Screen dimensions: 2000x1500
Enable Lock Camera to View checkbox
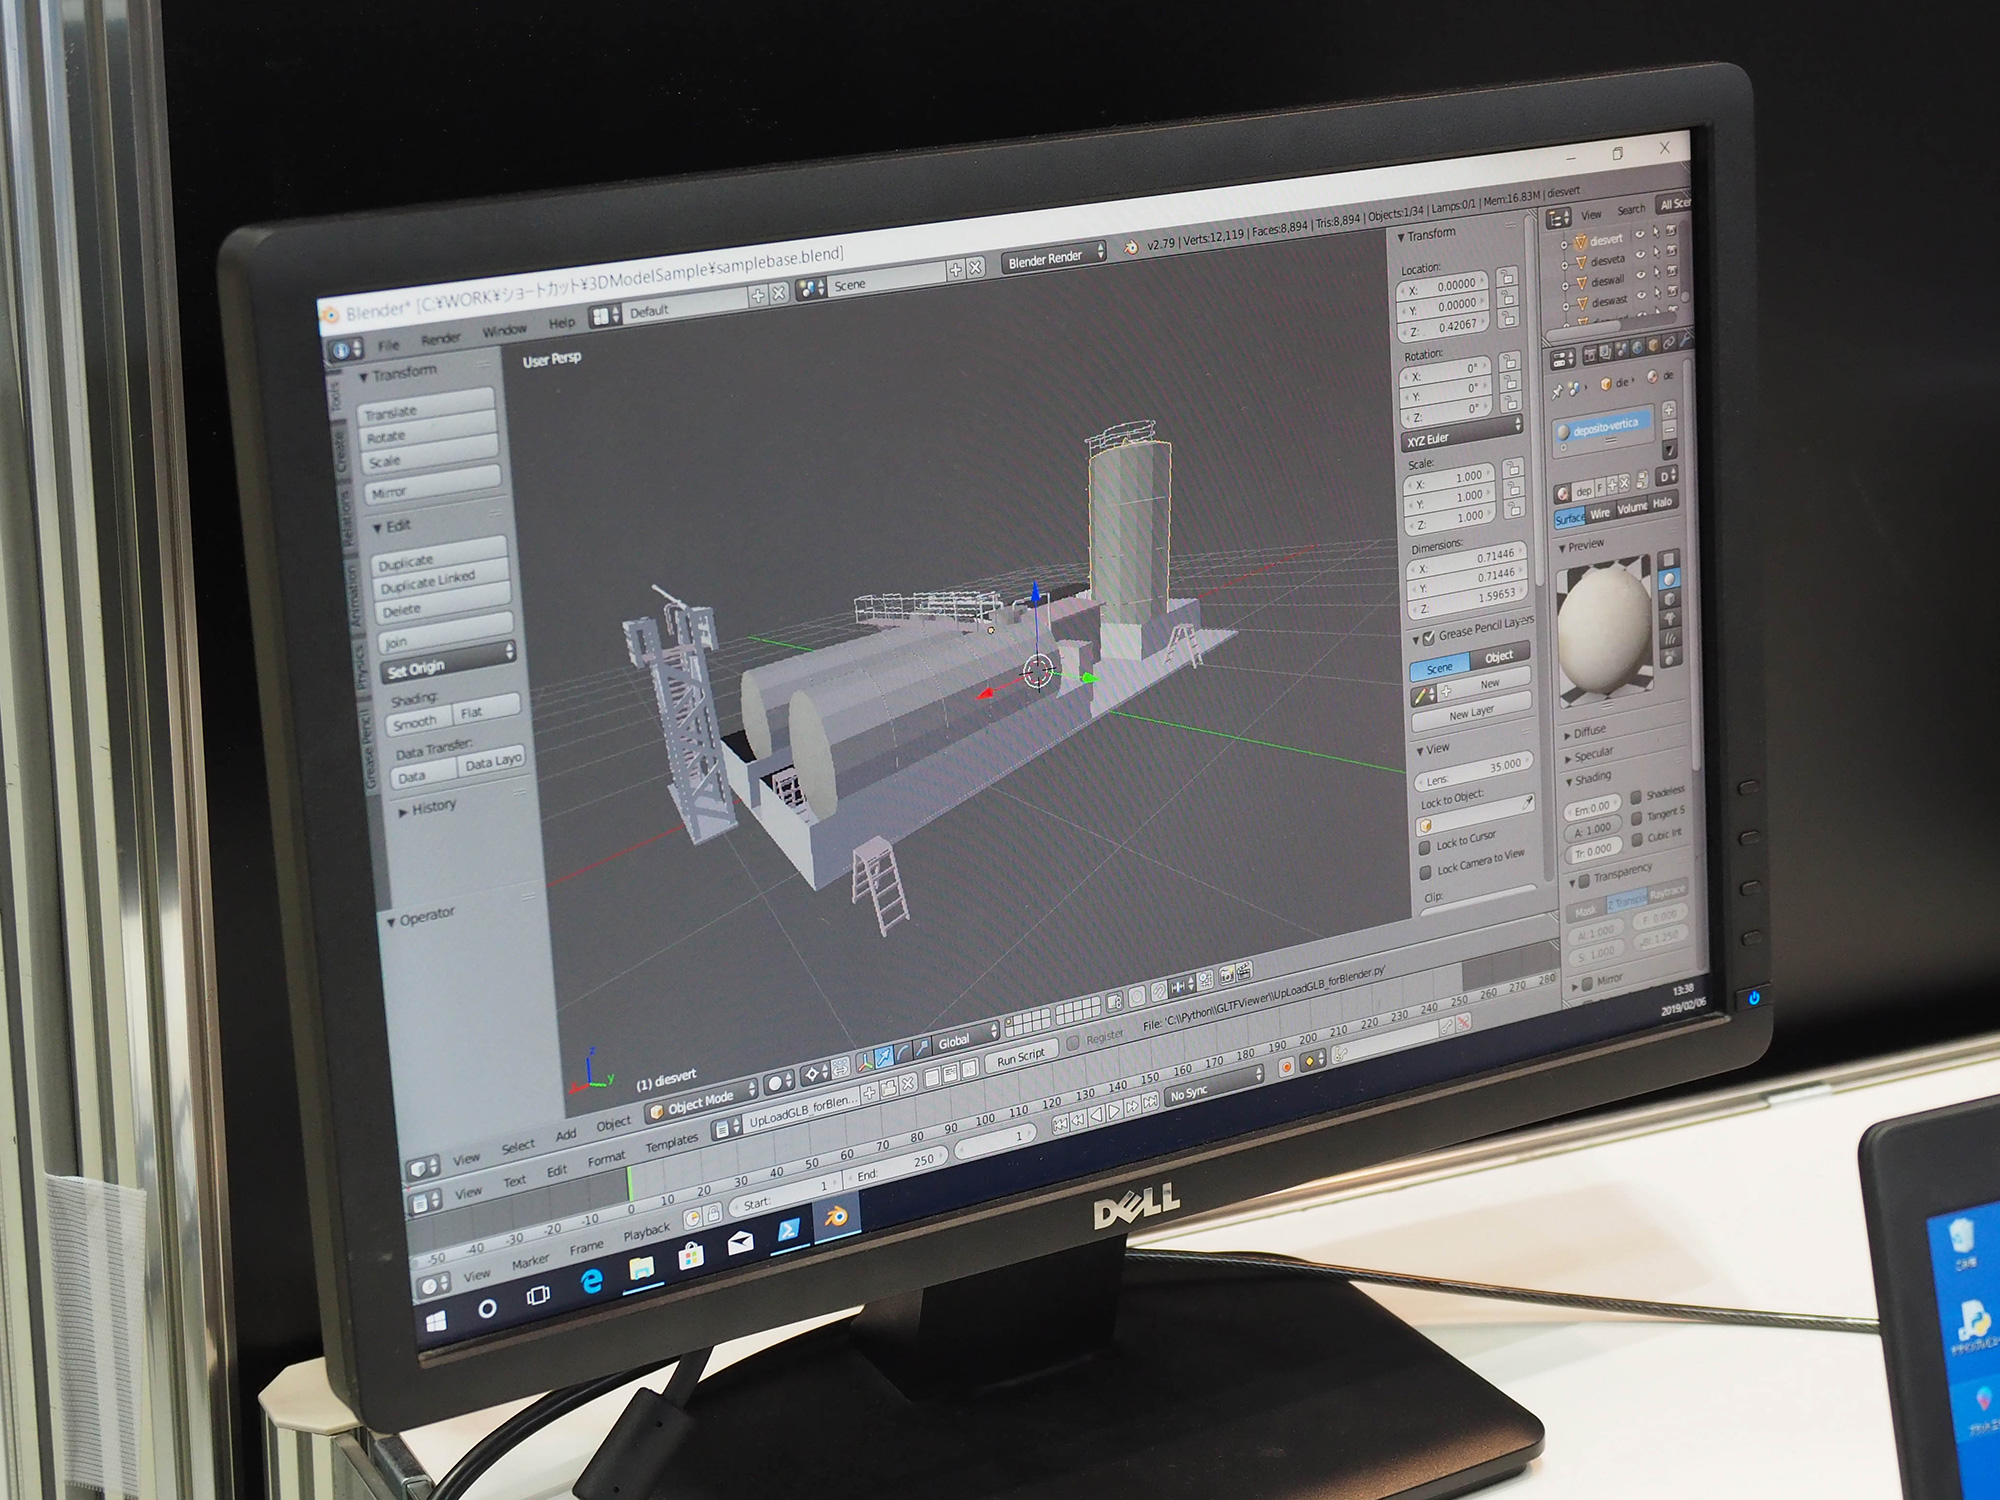(1426, 872)
